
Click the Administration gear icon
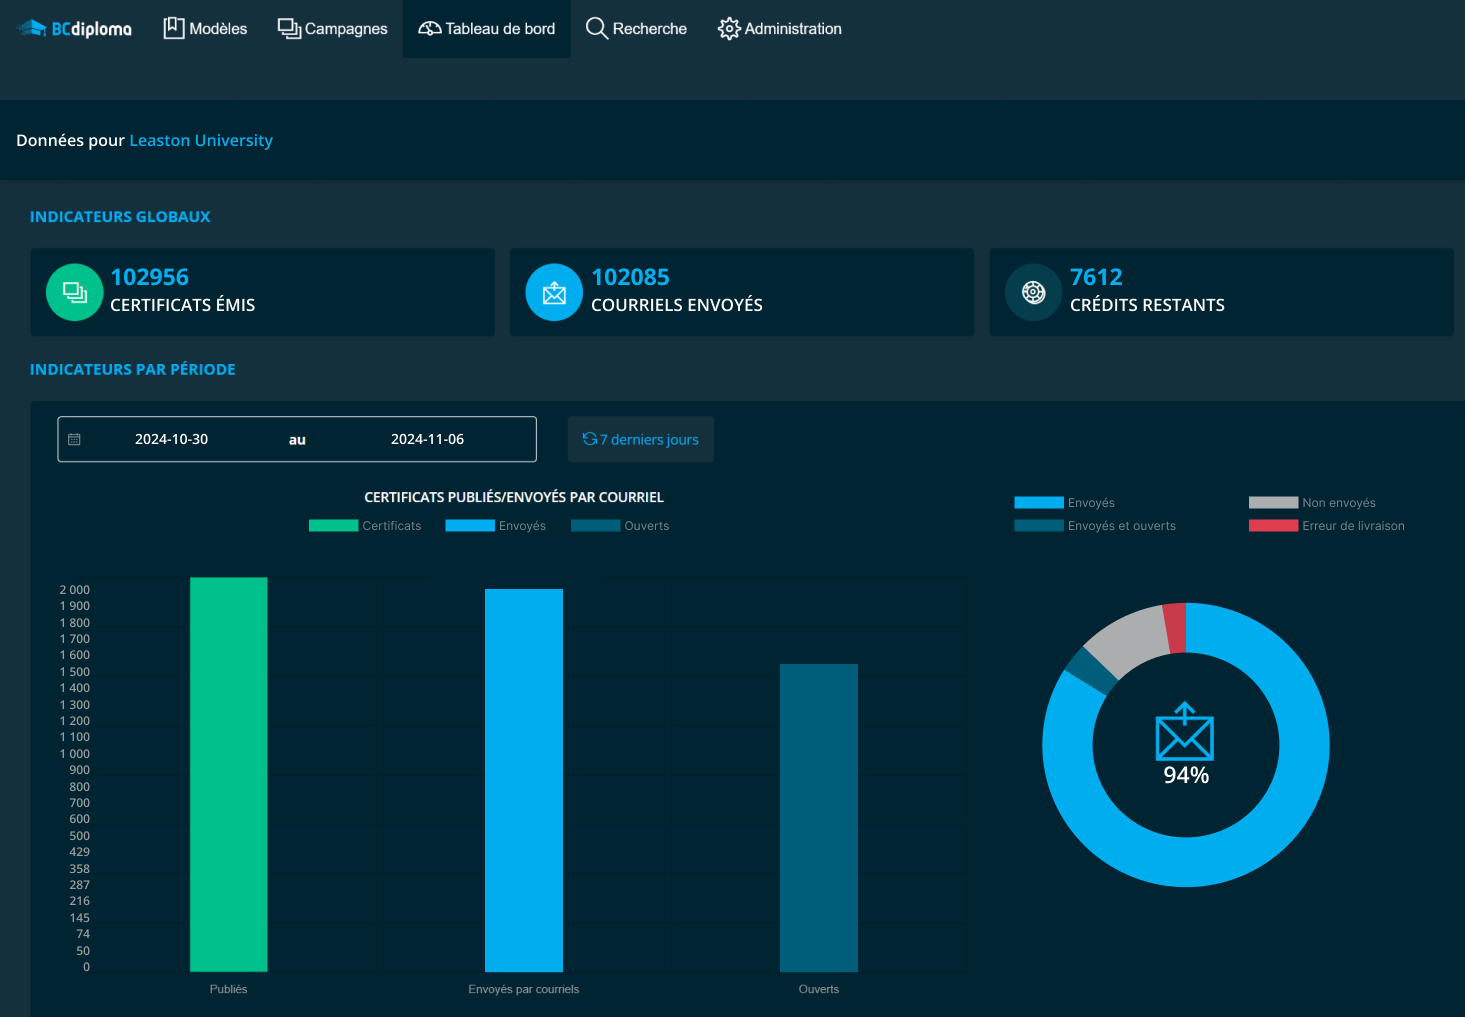(x=729, y=29)
